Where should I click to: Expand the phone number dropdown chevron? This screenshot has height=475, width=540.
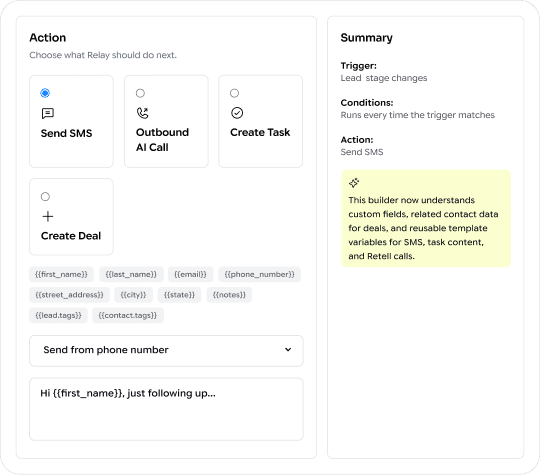pyautogui.click(x=288, y=350)
